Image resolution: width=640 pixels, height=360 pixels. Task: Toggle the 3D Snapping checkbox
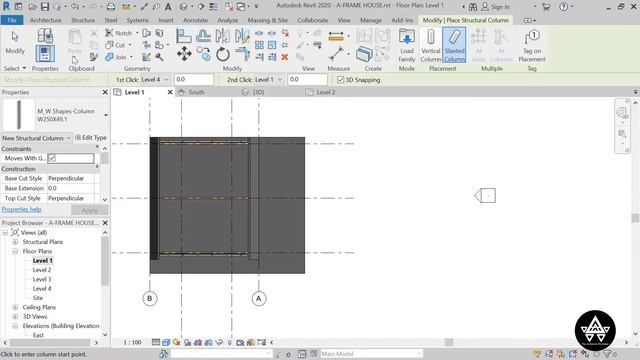340,80
